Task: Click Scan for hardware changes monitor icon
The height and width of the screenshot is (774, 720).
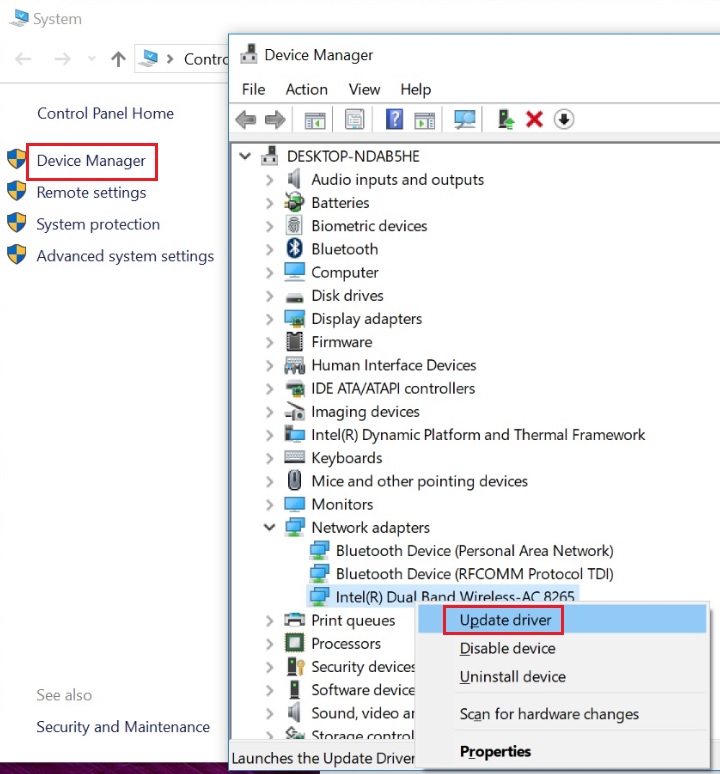Action: point(464,119)
